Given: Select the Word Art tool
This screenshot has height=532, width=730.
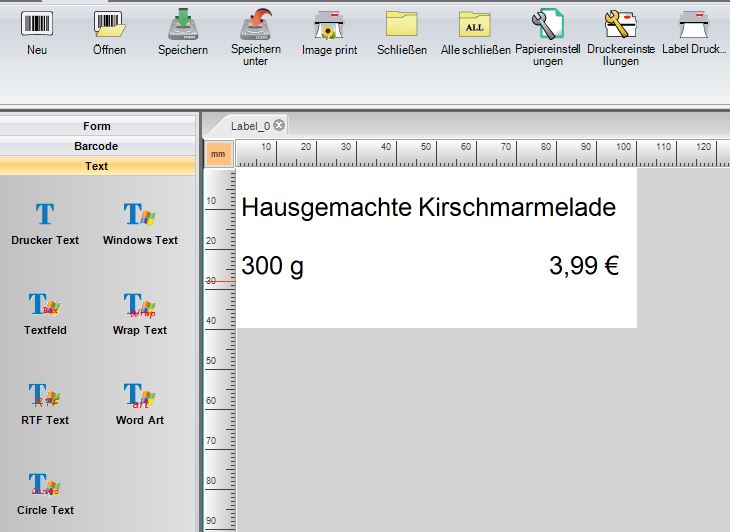Looking at the screenshot, I should click(x=140, y=403).
